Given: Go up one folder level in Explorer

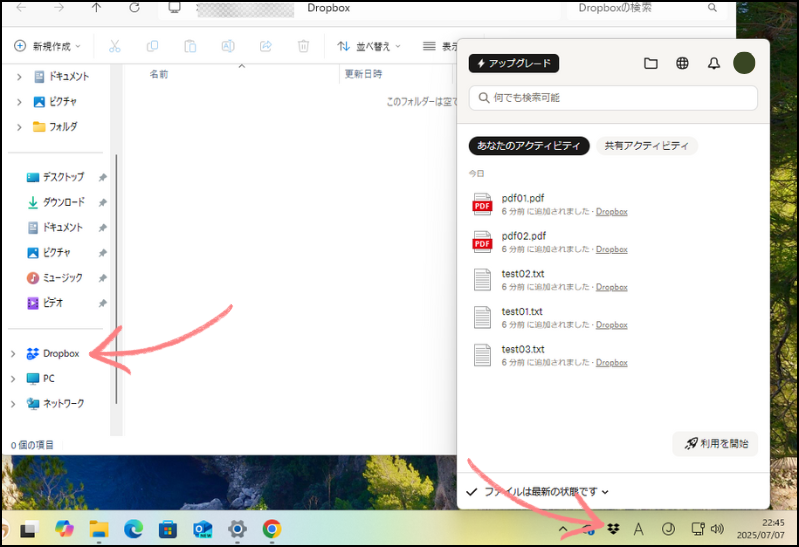Looking at the screenshot, I should [96, 8].
